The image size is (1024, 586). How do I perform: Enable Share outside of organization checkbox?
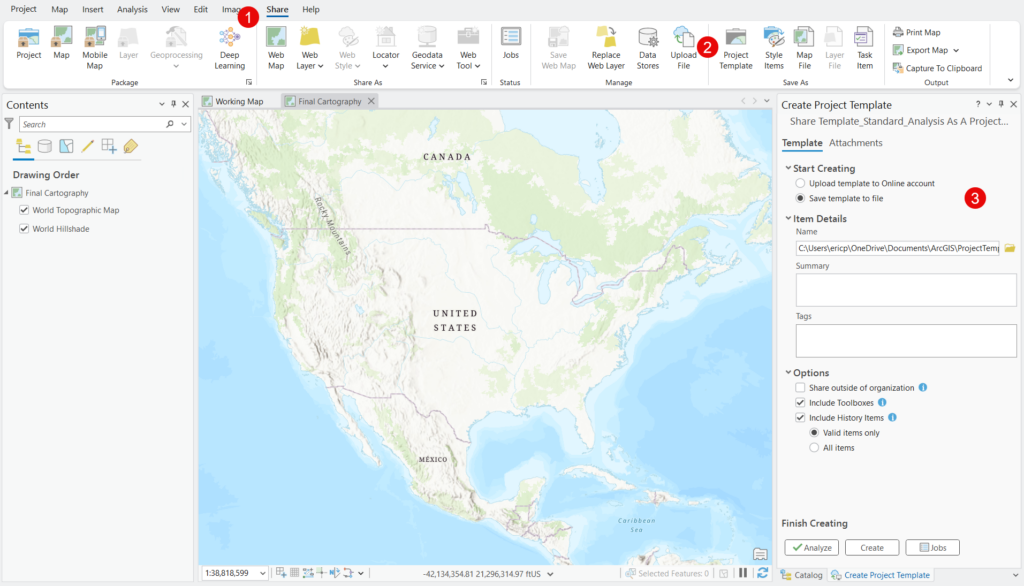tap(800, 387)
